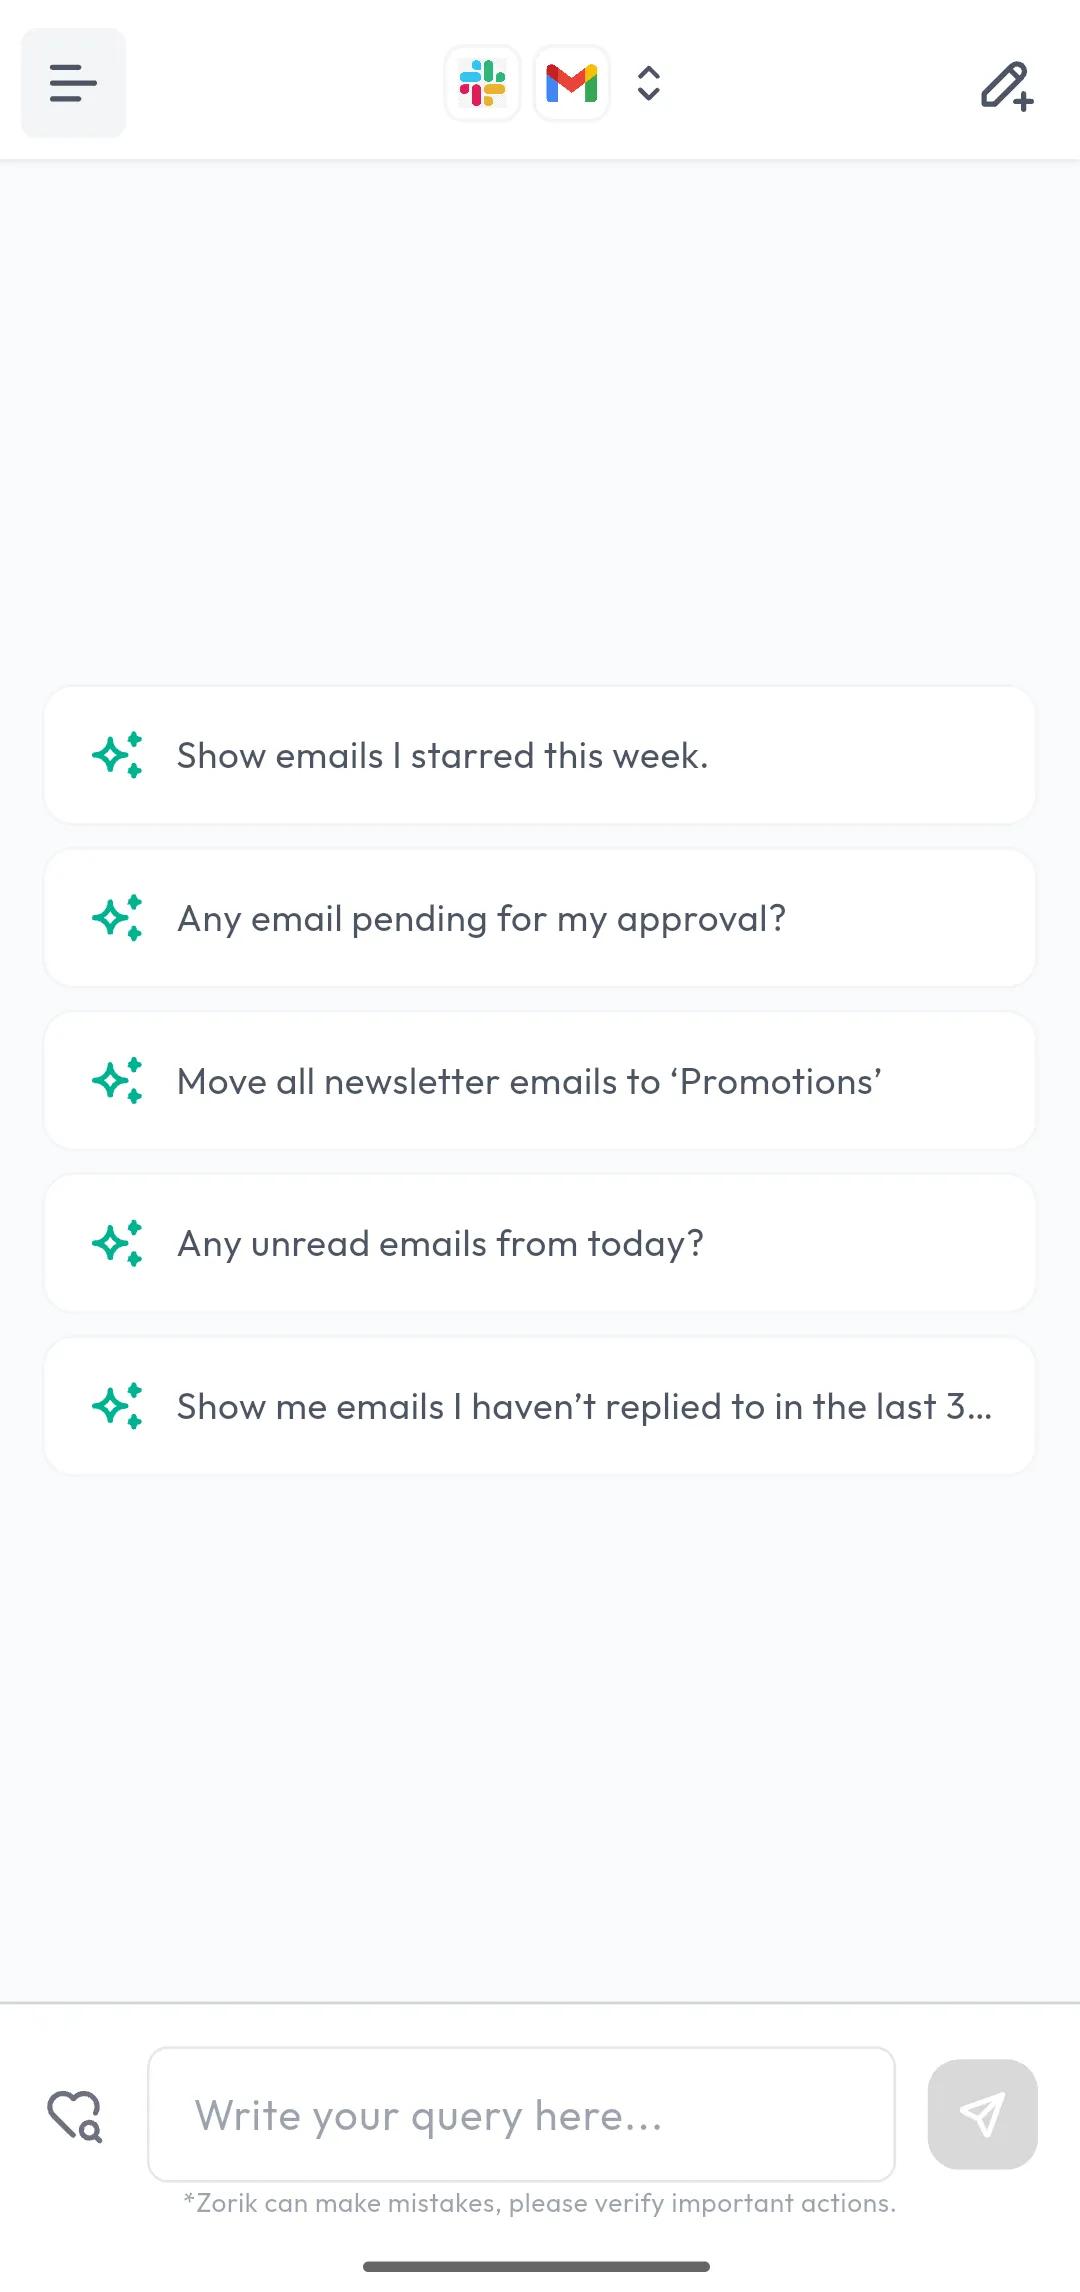Click sparkle icon beside pending approval suggestion

117,918
